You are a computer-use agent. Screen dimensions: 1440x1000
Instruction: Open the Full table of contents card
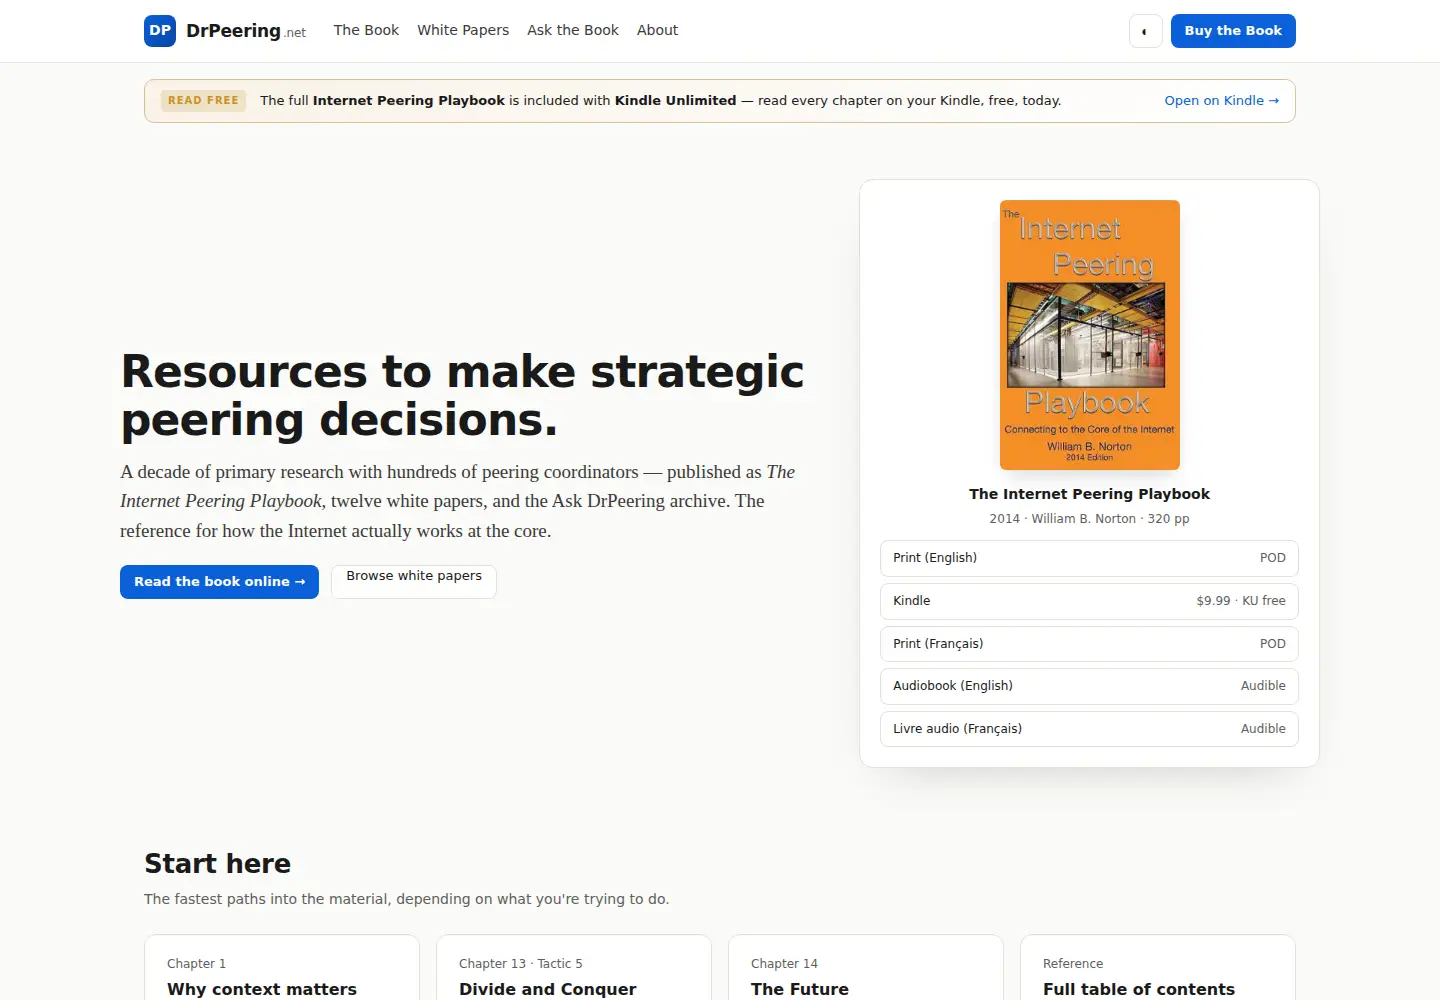1158,968
